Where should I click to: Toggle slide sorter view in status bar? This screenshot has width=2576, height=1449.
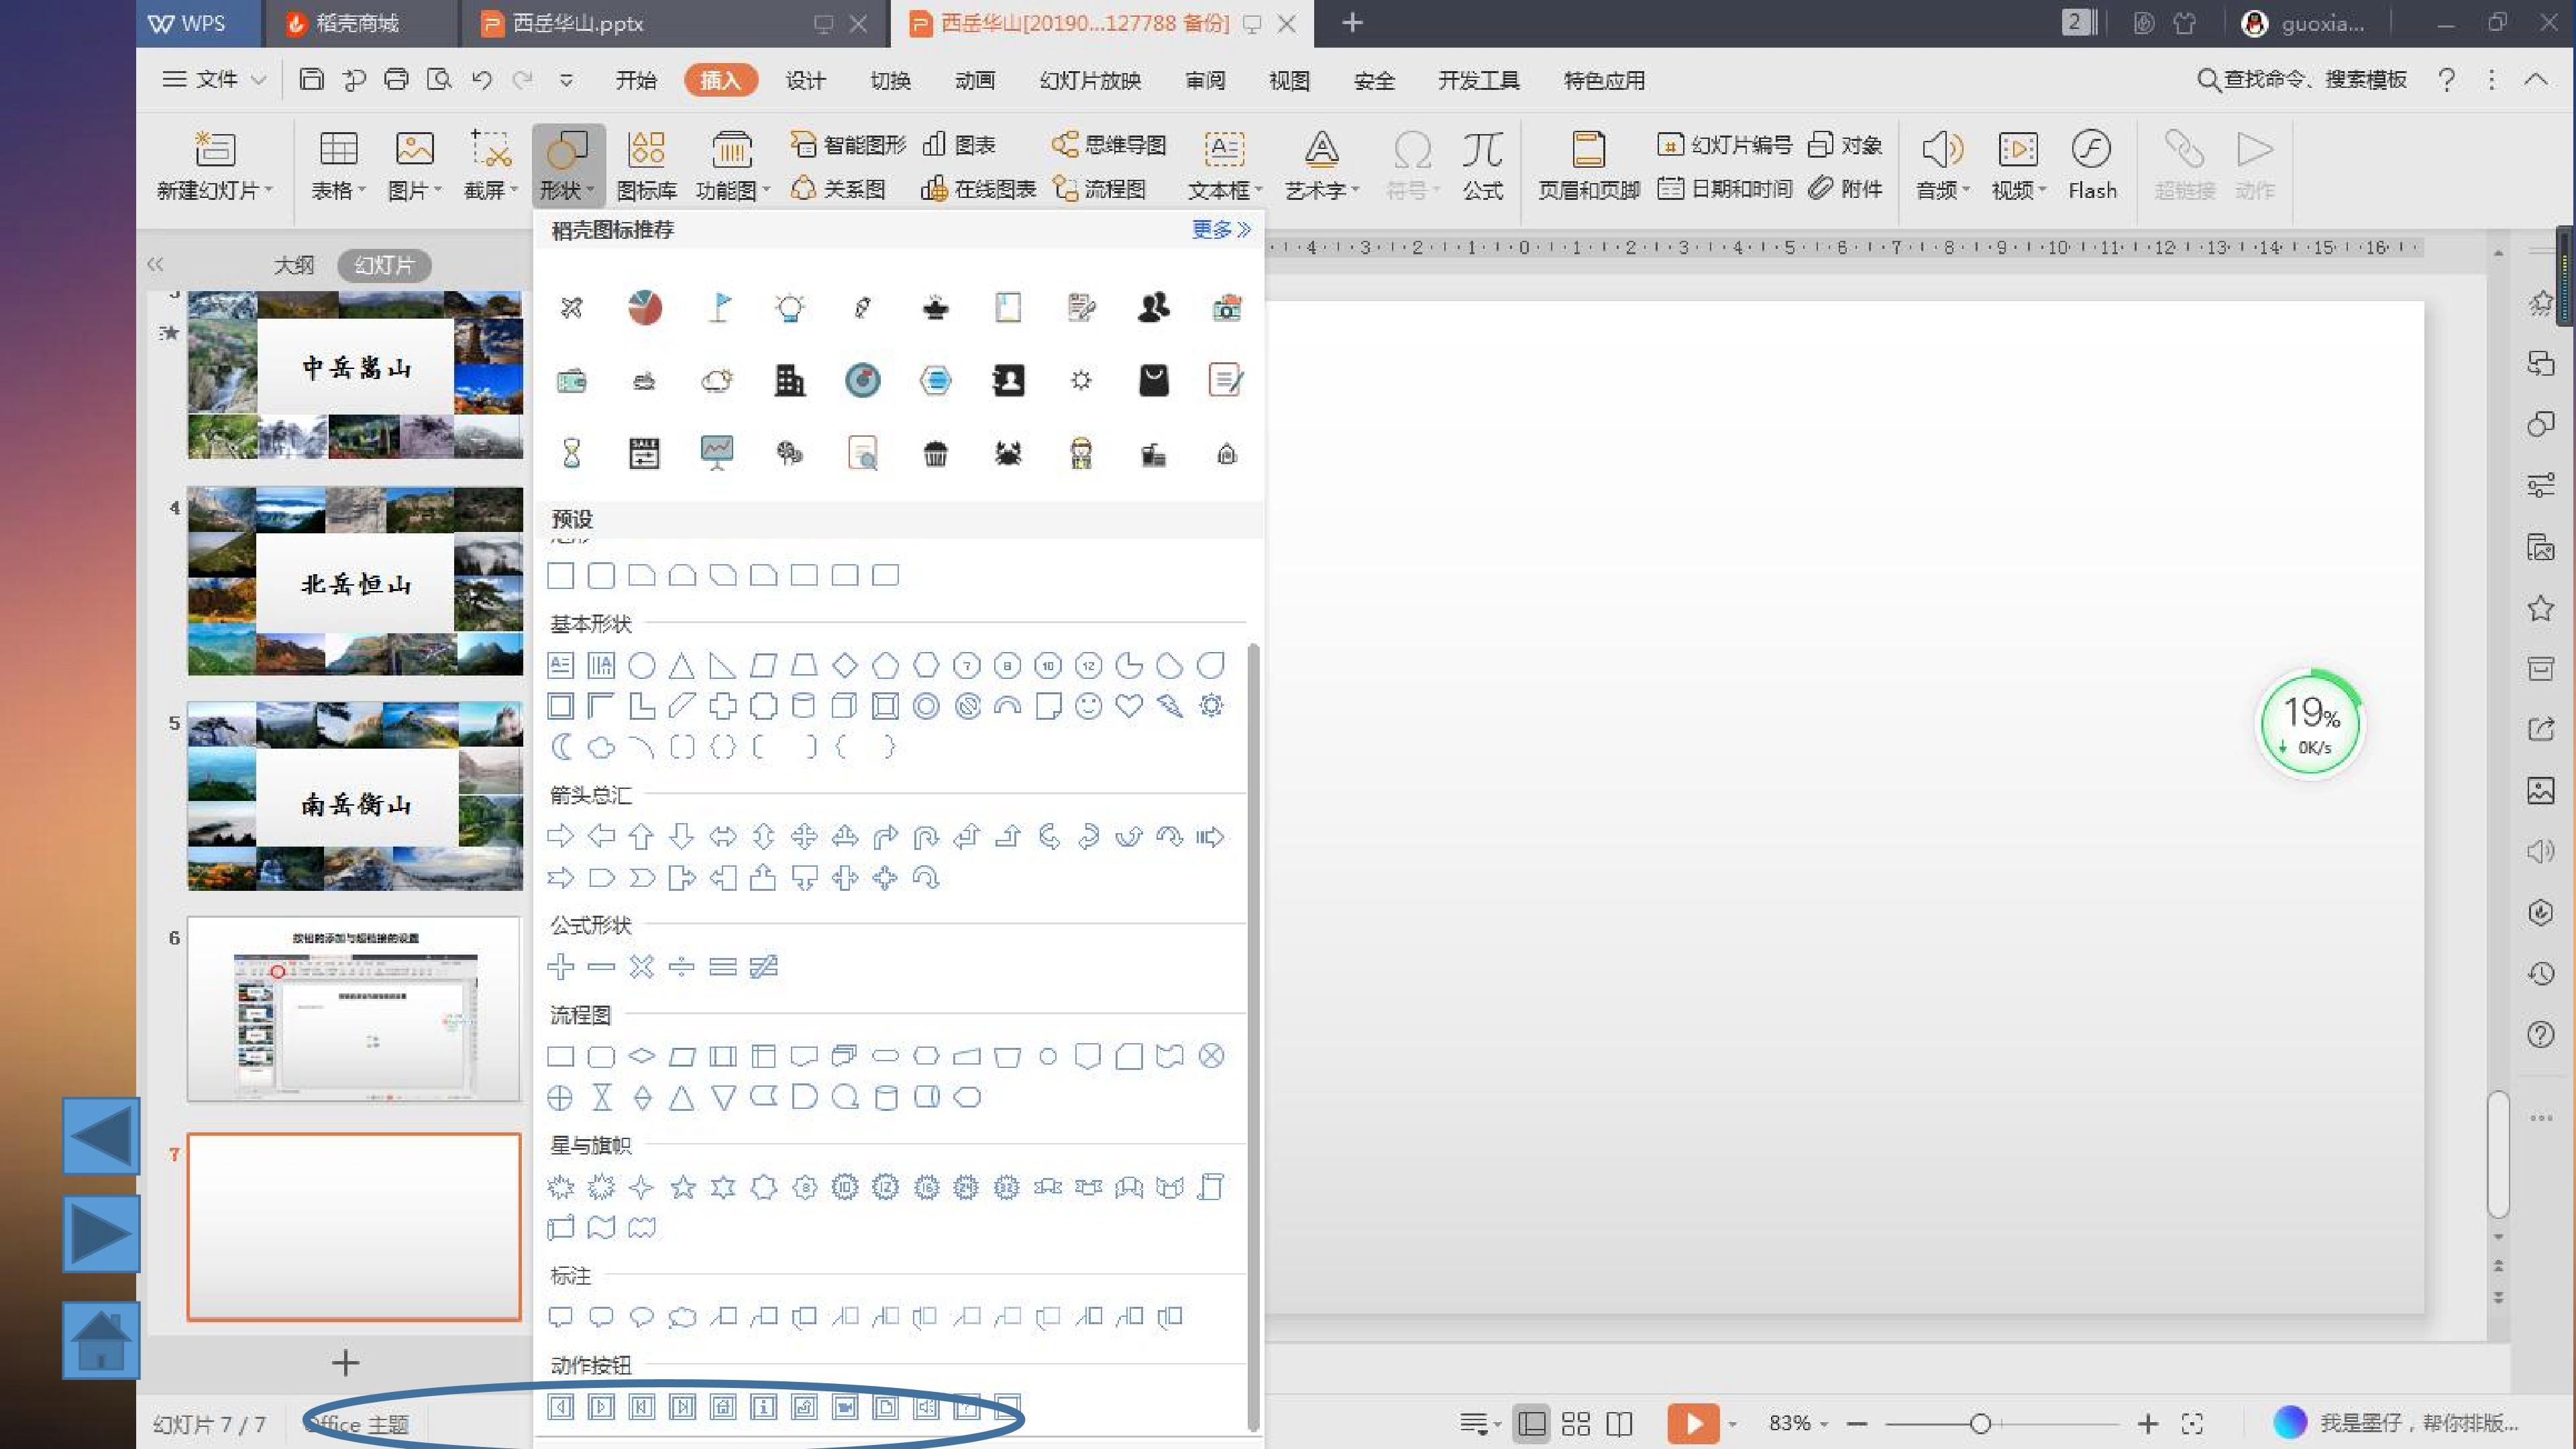tap(1576, 1423)
